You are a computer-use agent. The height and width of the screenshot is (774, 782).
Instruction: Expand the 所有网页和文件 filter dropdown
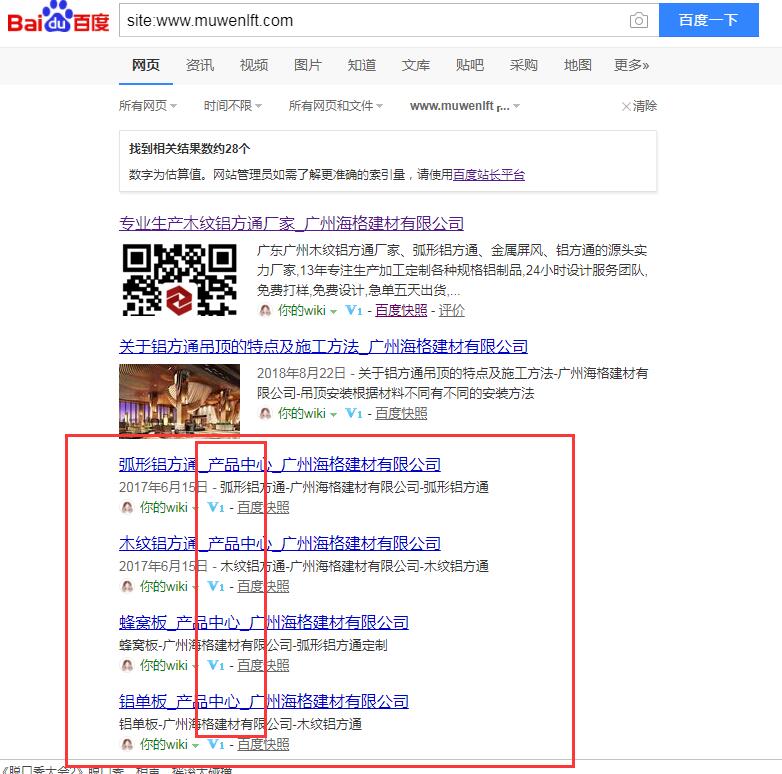click(336, 106)
